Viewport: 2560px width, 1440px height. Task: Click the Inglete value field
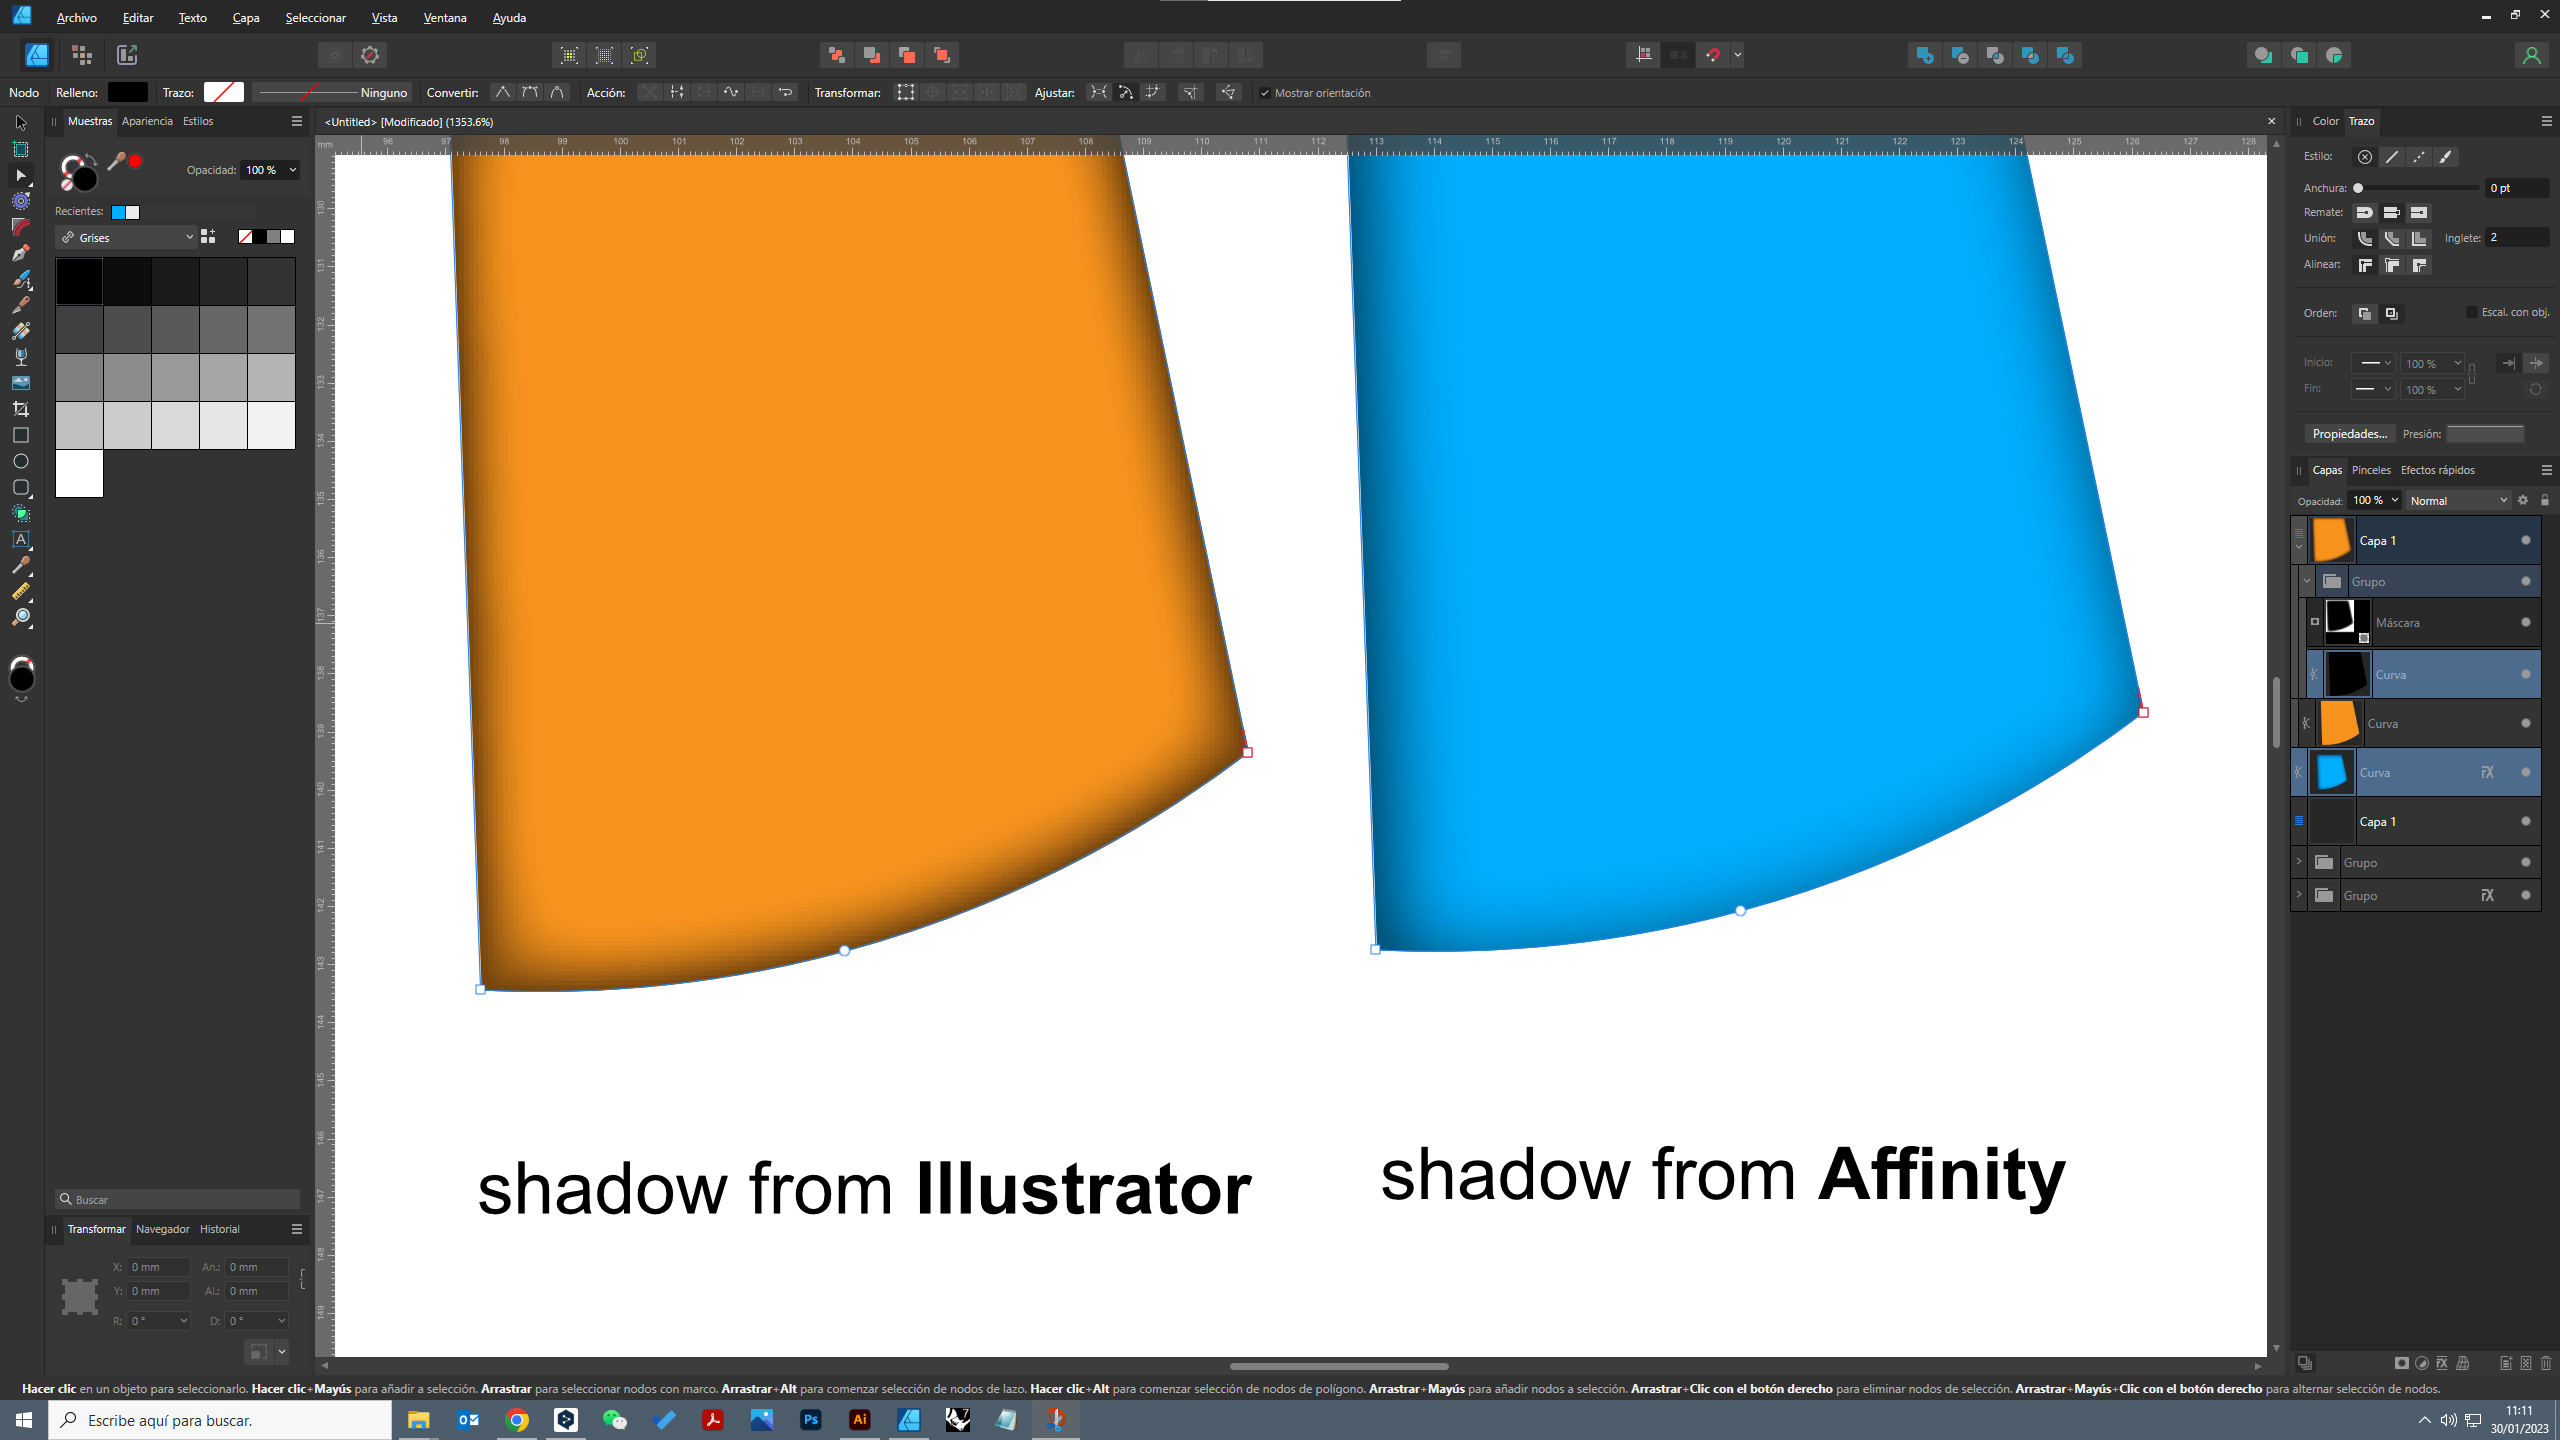(x=2517, y=238)
